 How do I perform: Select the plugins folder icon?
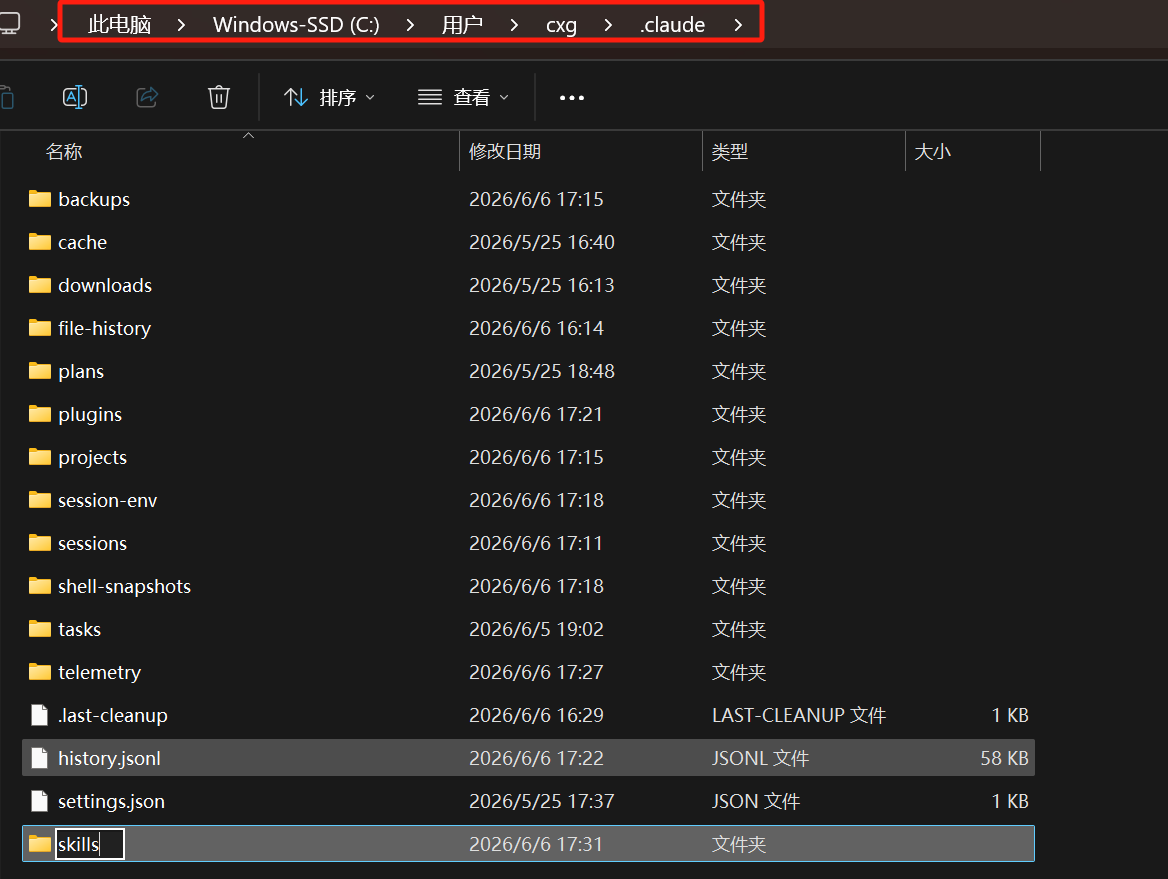point(39,413)
